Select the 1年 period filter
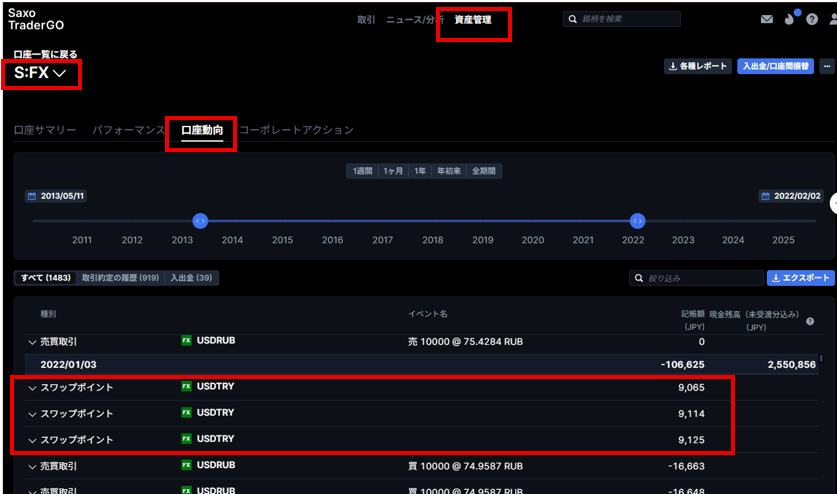 (x=420, y=171)
